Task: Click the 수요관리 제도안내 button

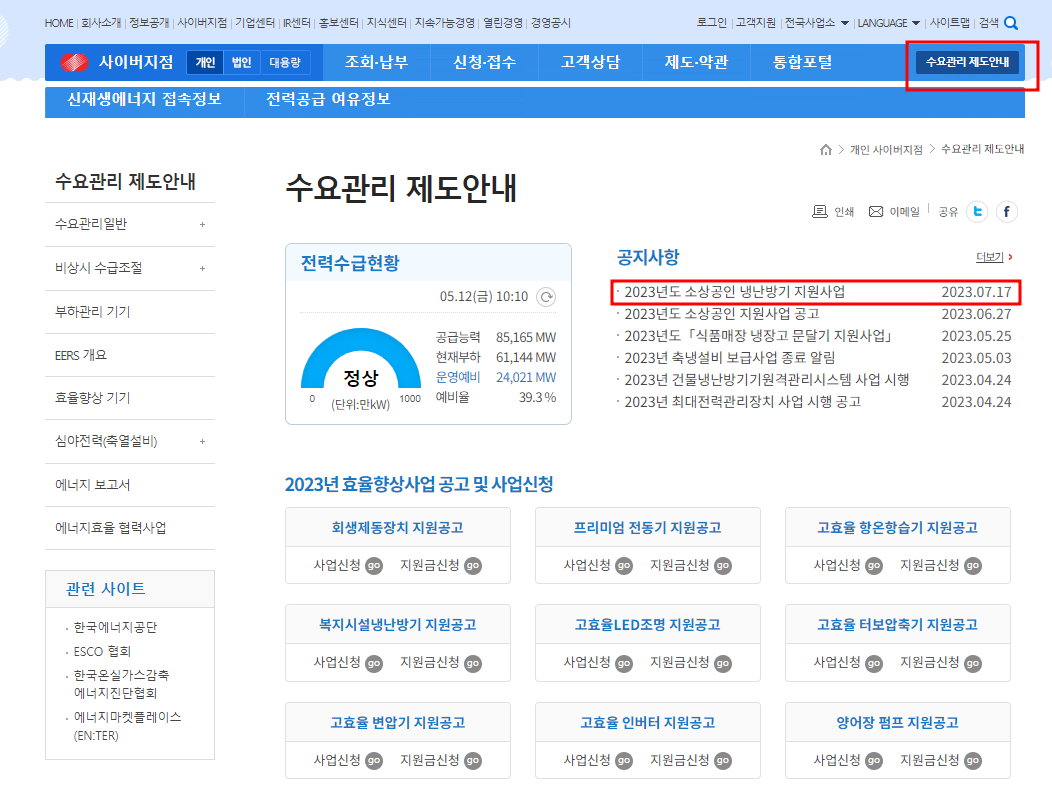Action: (969, 62)
